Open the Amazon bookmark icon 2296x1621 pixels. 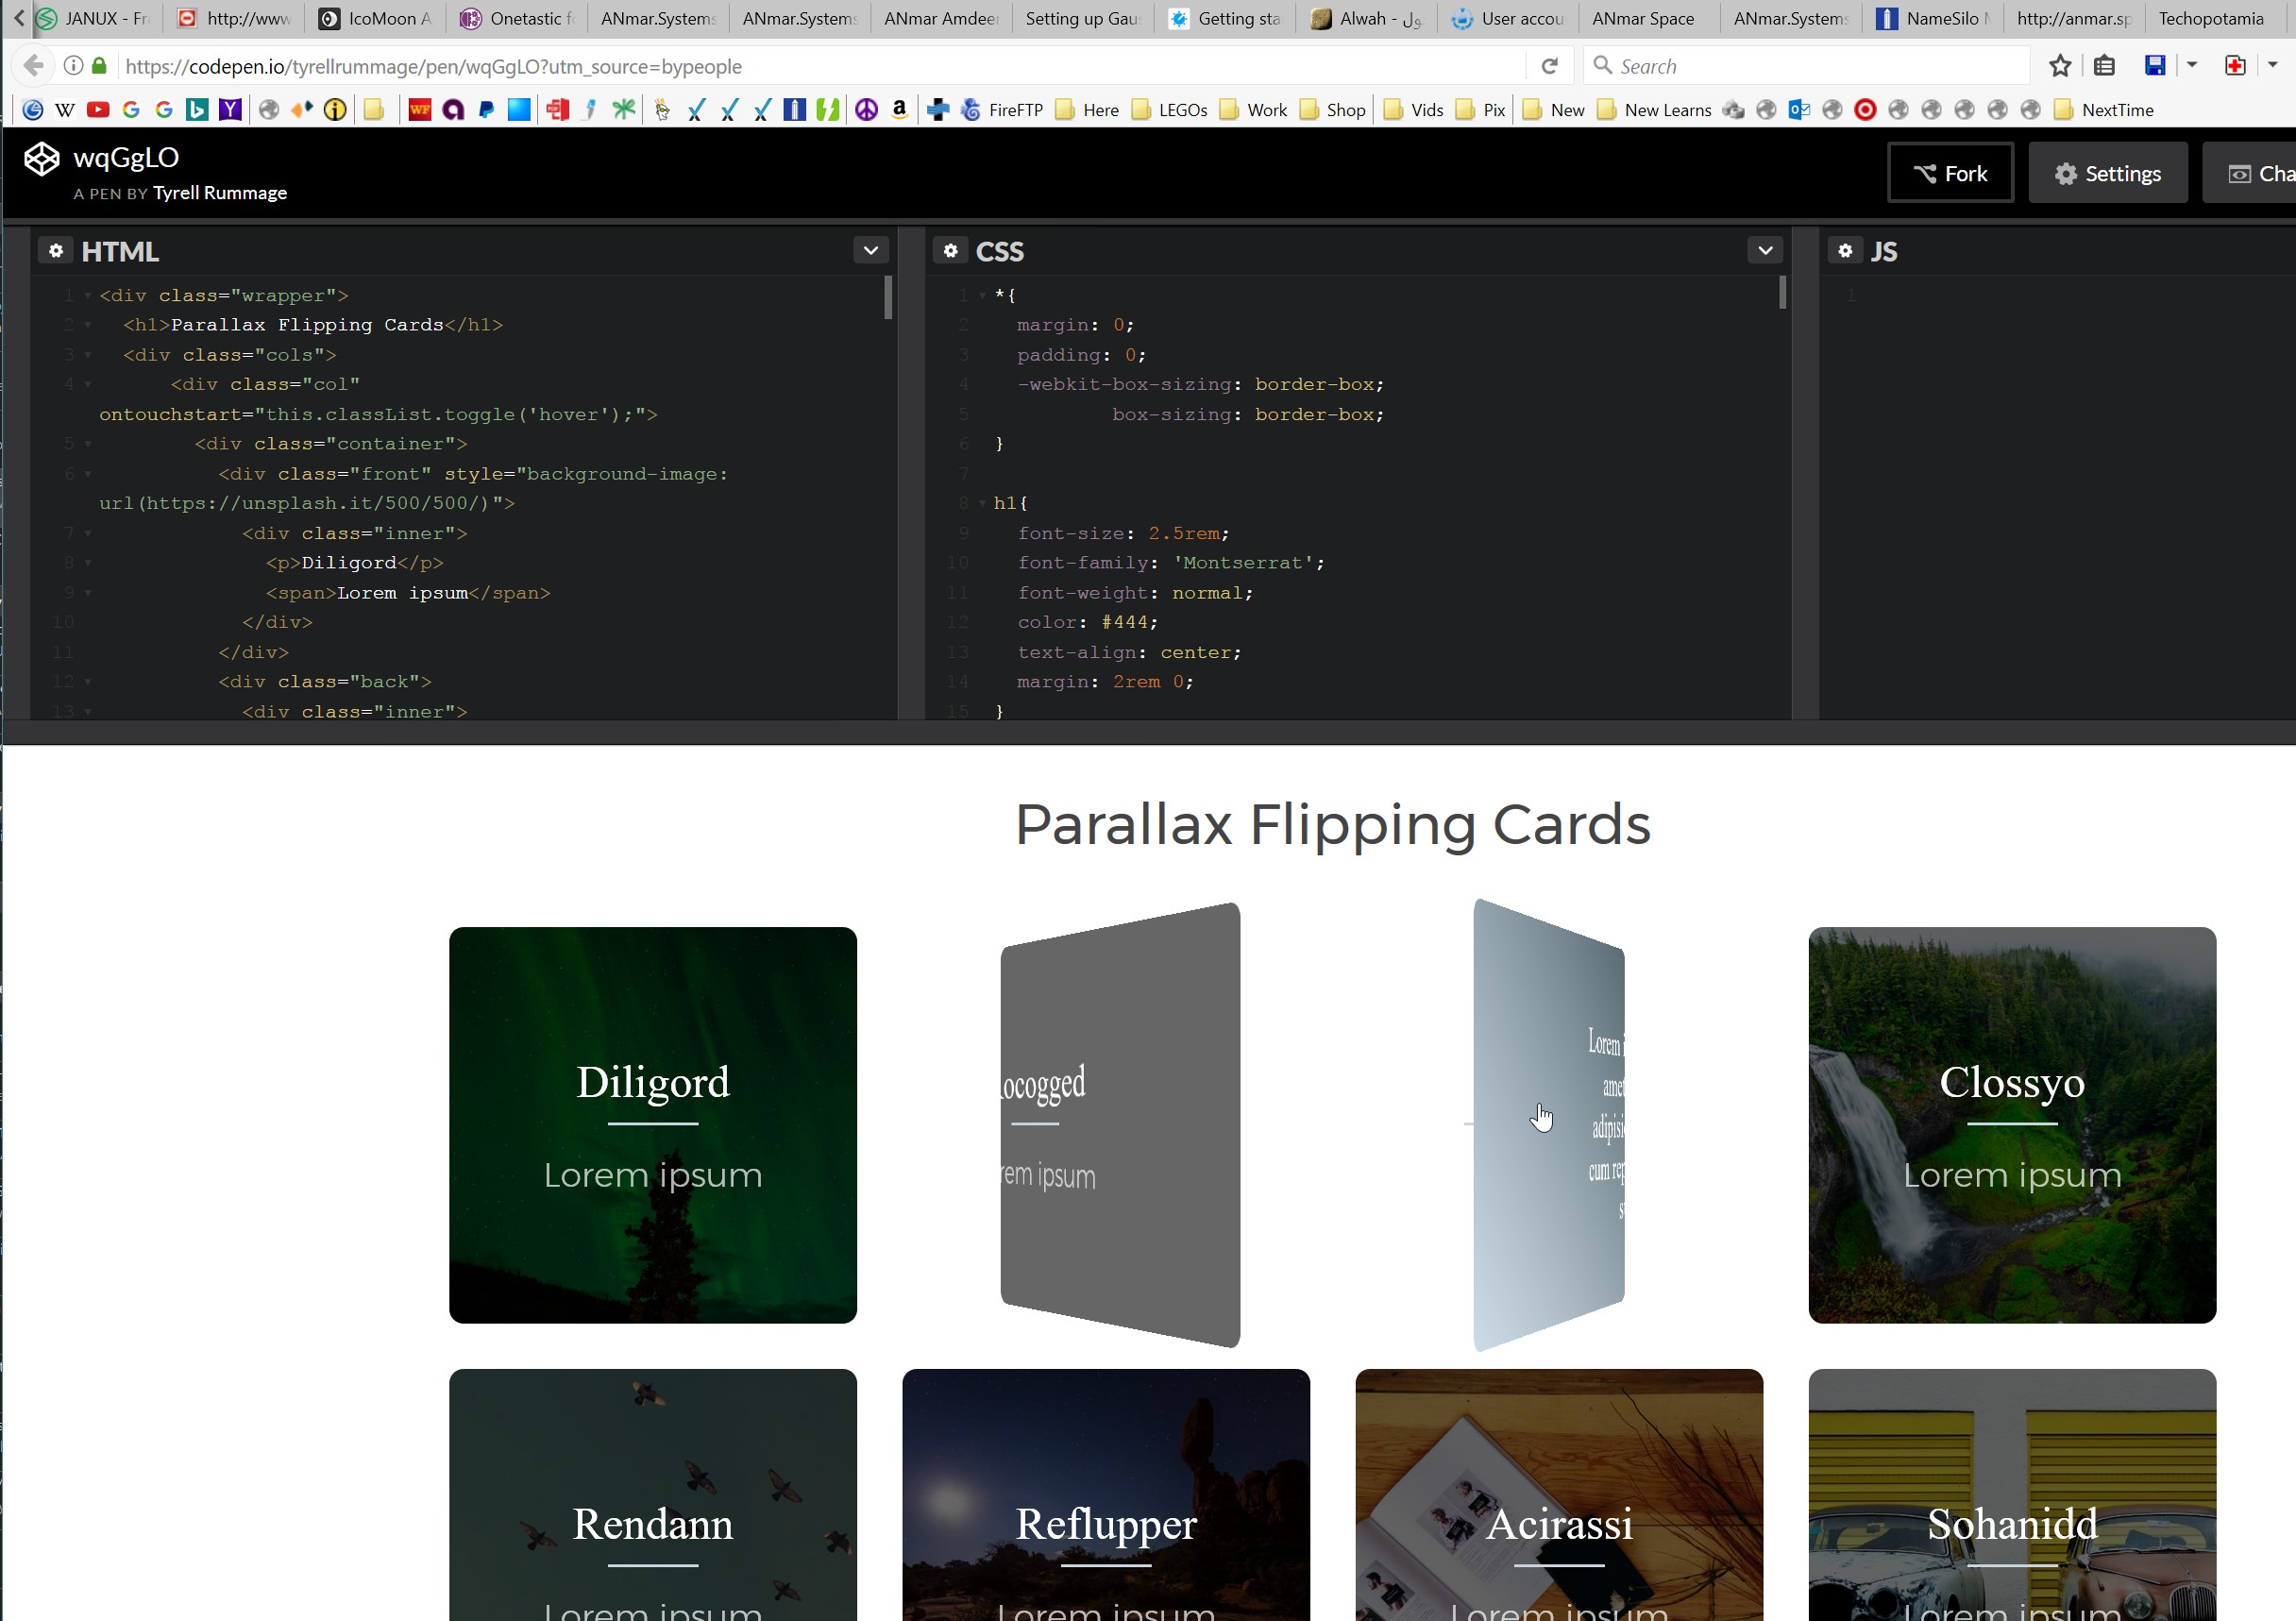tap(899, 110)
